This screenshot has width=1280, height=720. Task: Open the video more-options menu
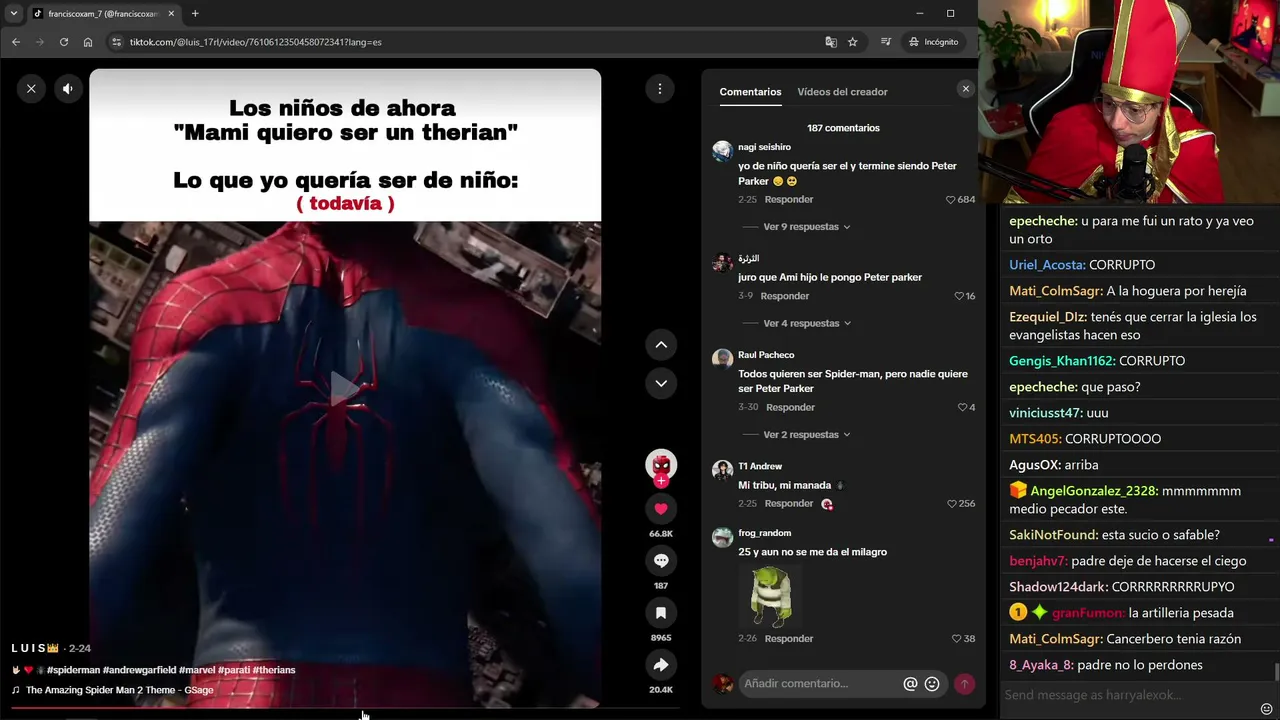pyautogui.click(x=660, y=89)
